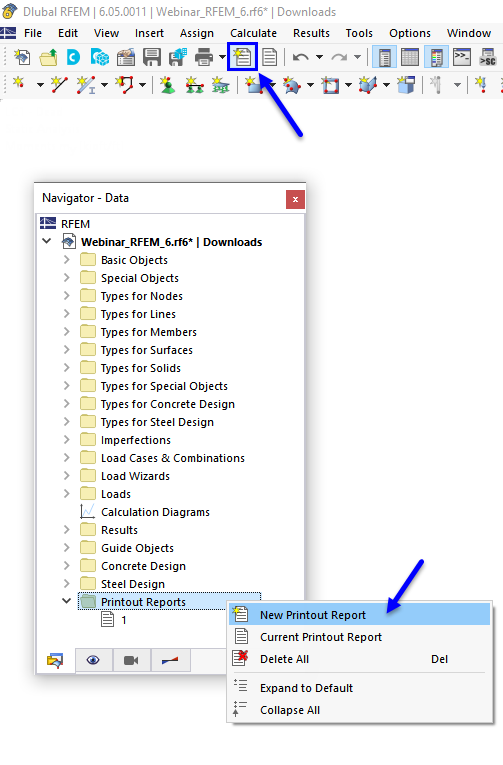Expand the Loads folder
Viewport: 503px width, 765px height.
[x=67, y=494]
